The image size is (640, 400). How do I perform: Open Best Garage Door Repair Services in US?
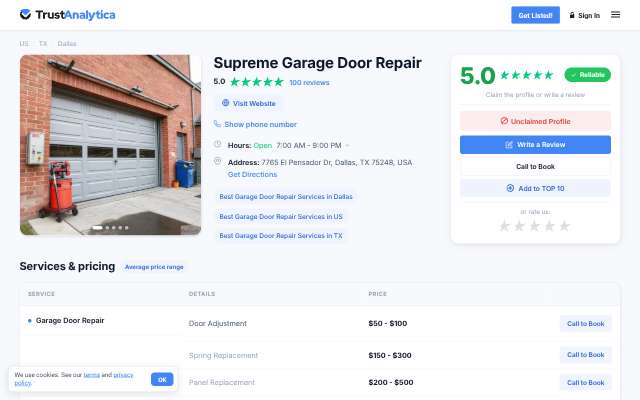coord(281,216)
